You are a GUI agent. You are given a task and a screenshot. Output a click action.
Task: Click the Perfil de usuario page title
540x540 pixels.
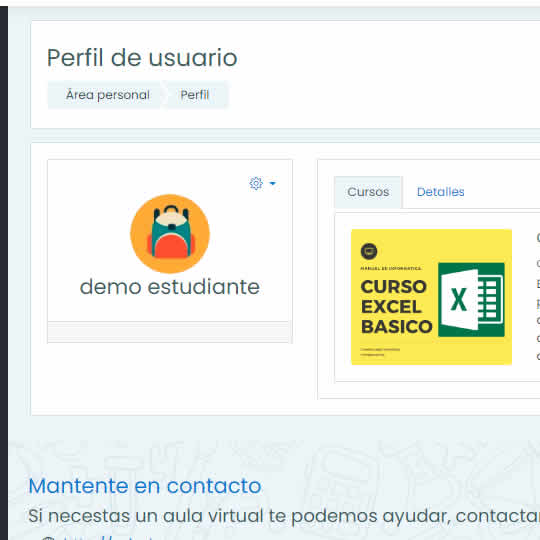coord(142,58)
